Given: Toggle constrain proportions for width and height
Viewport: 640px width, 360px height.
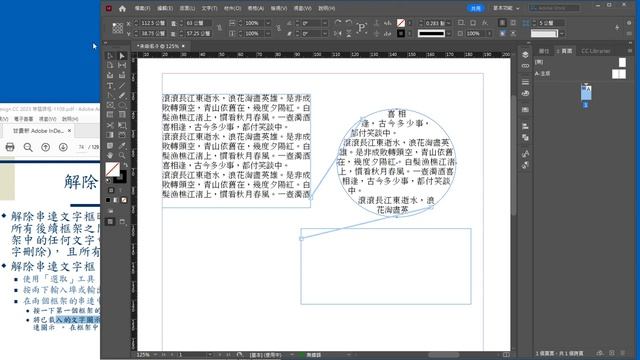Looking at the screenshot, I should pyautogui.click(x=219, y=28).
